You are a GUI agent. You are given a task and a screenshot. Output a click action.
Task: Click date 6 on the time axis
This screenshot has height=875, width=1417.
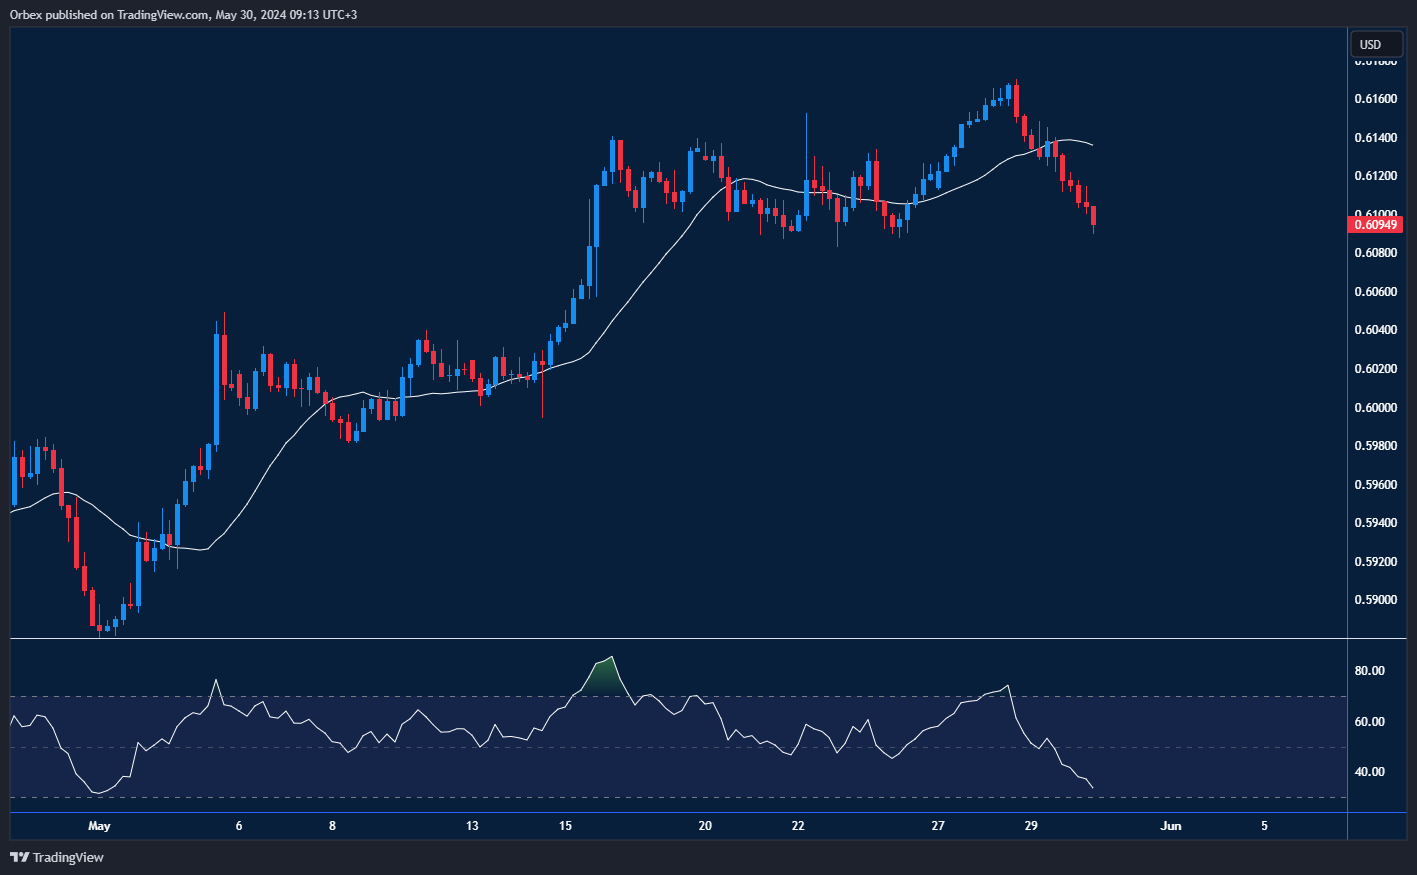coord(238,826)
